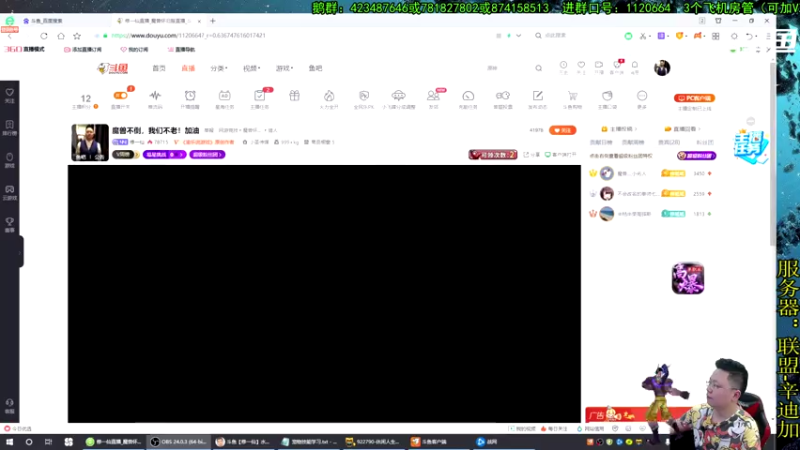Image resolution: width=800 pixels, height=450 pixels.
Task: Open the streamer avatar thumbnail
Action: pyautogui.click(x=90, y=142)
